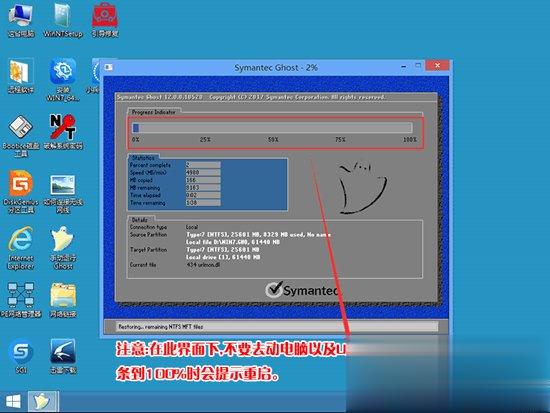Click the Windows Start button
The height and width of the screenshot is (413, 550).
[13, 401]
